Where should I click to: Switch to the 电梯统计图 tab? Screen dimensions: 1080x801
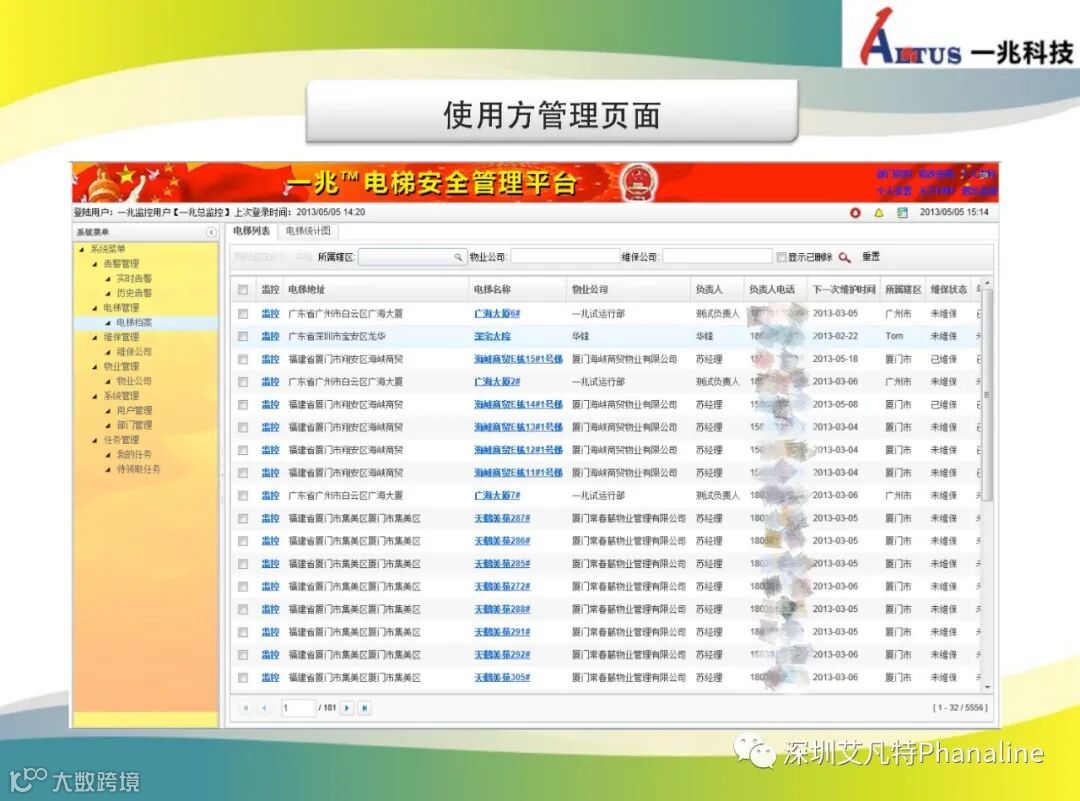308,231
